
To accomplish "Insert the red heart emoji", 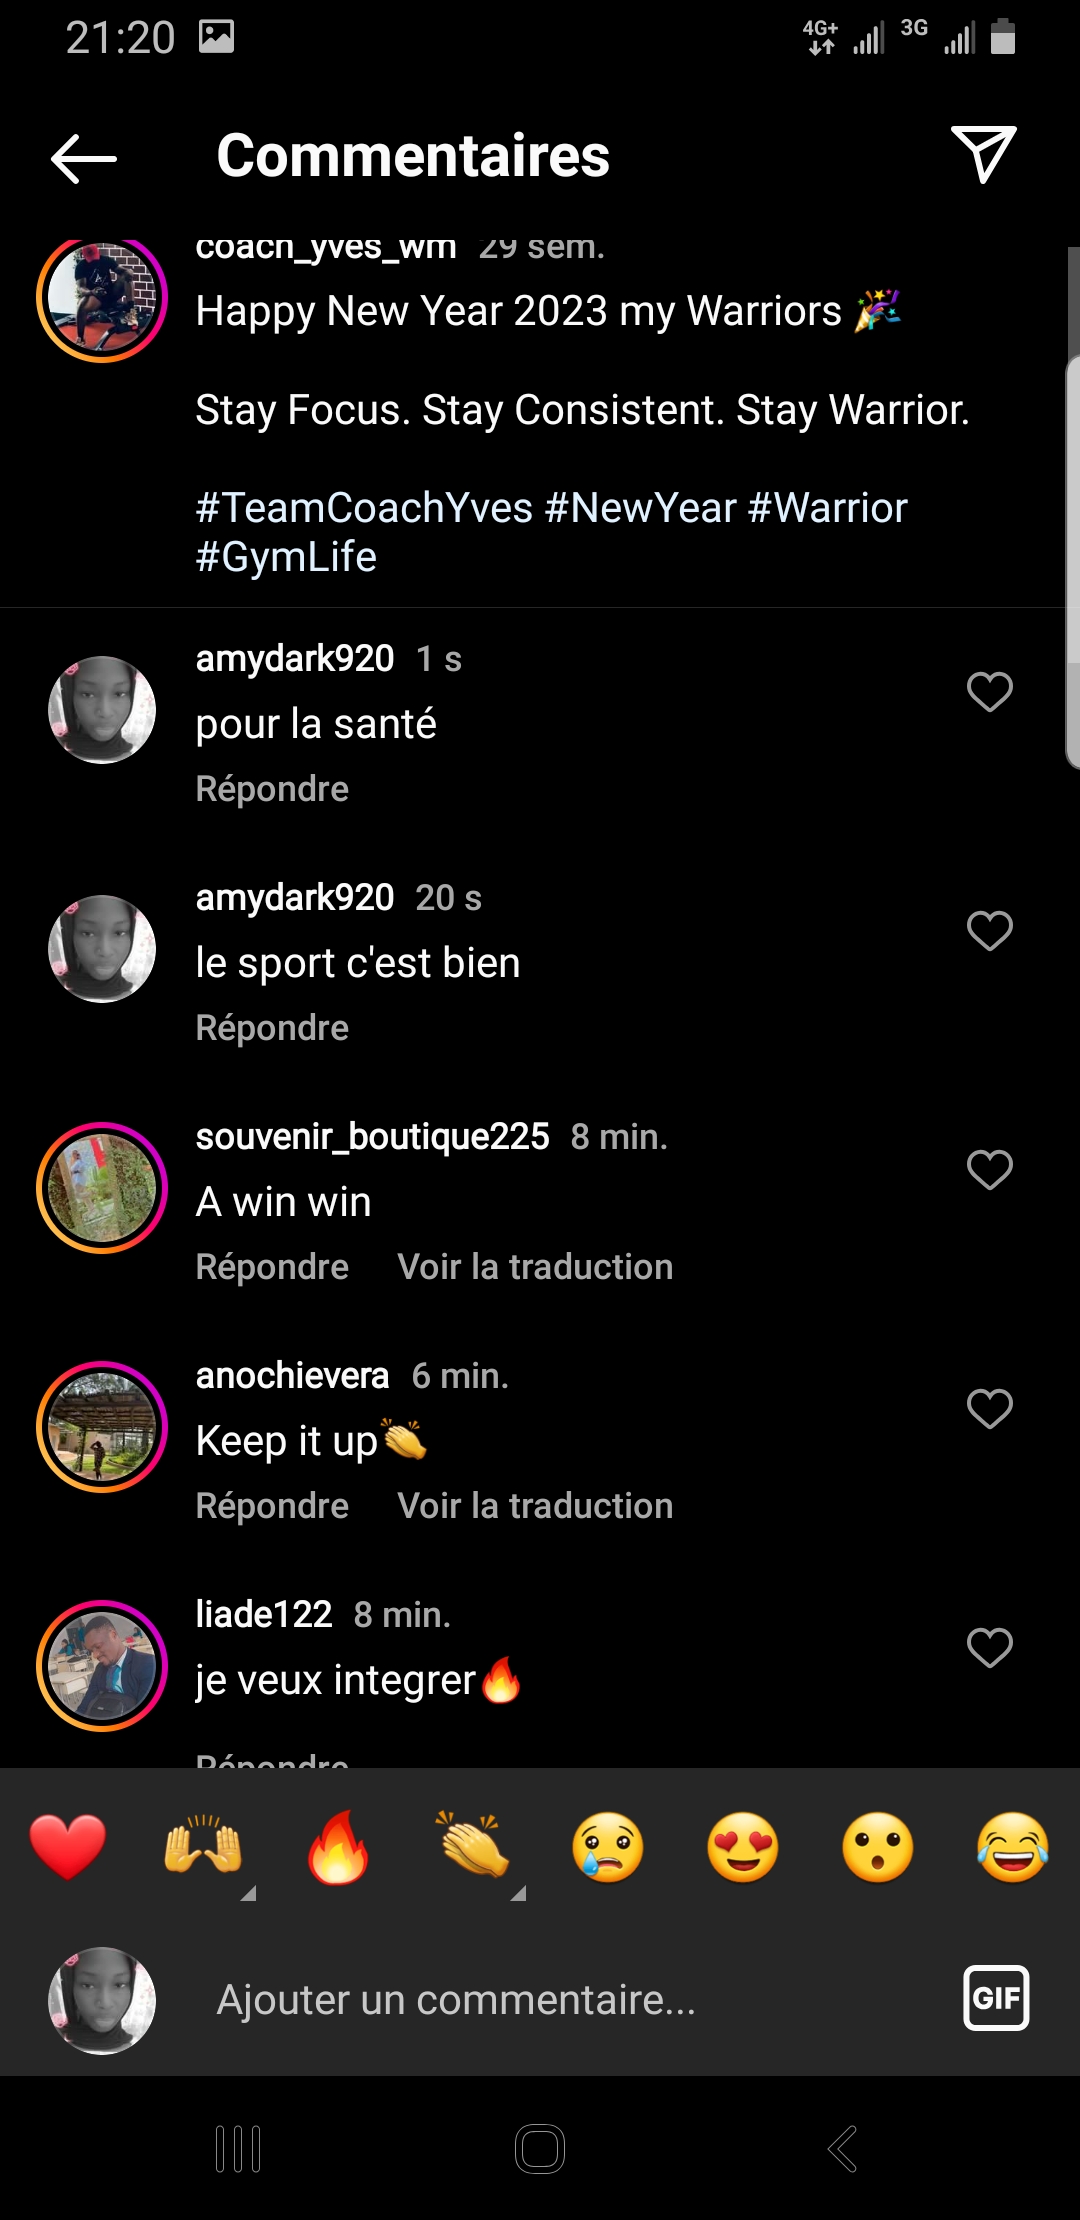I will click(68, 1846).
